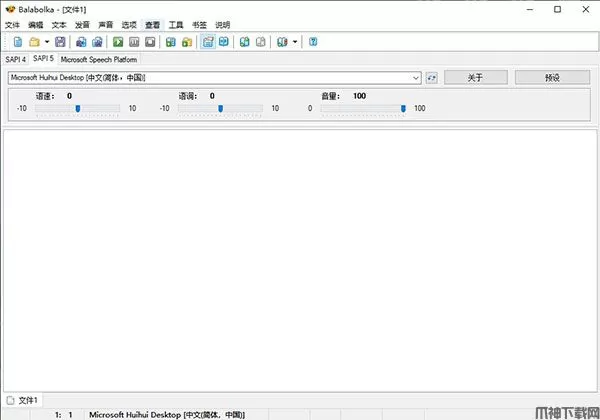The height and width of the screenshot is (420, 600).
Task: Click the refresh icon beside the voice list
Action: (x=432, y=77)
